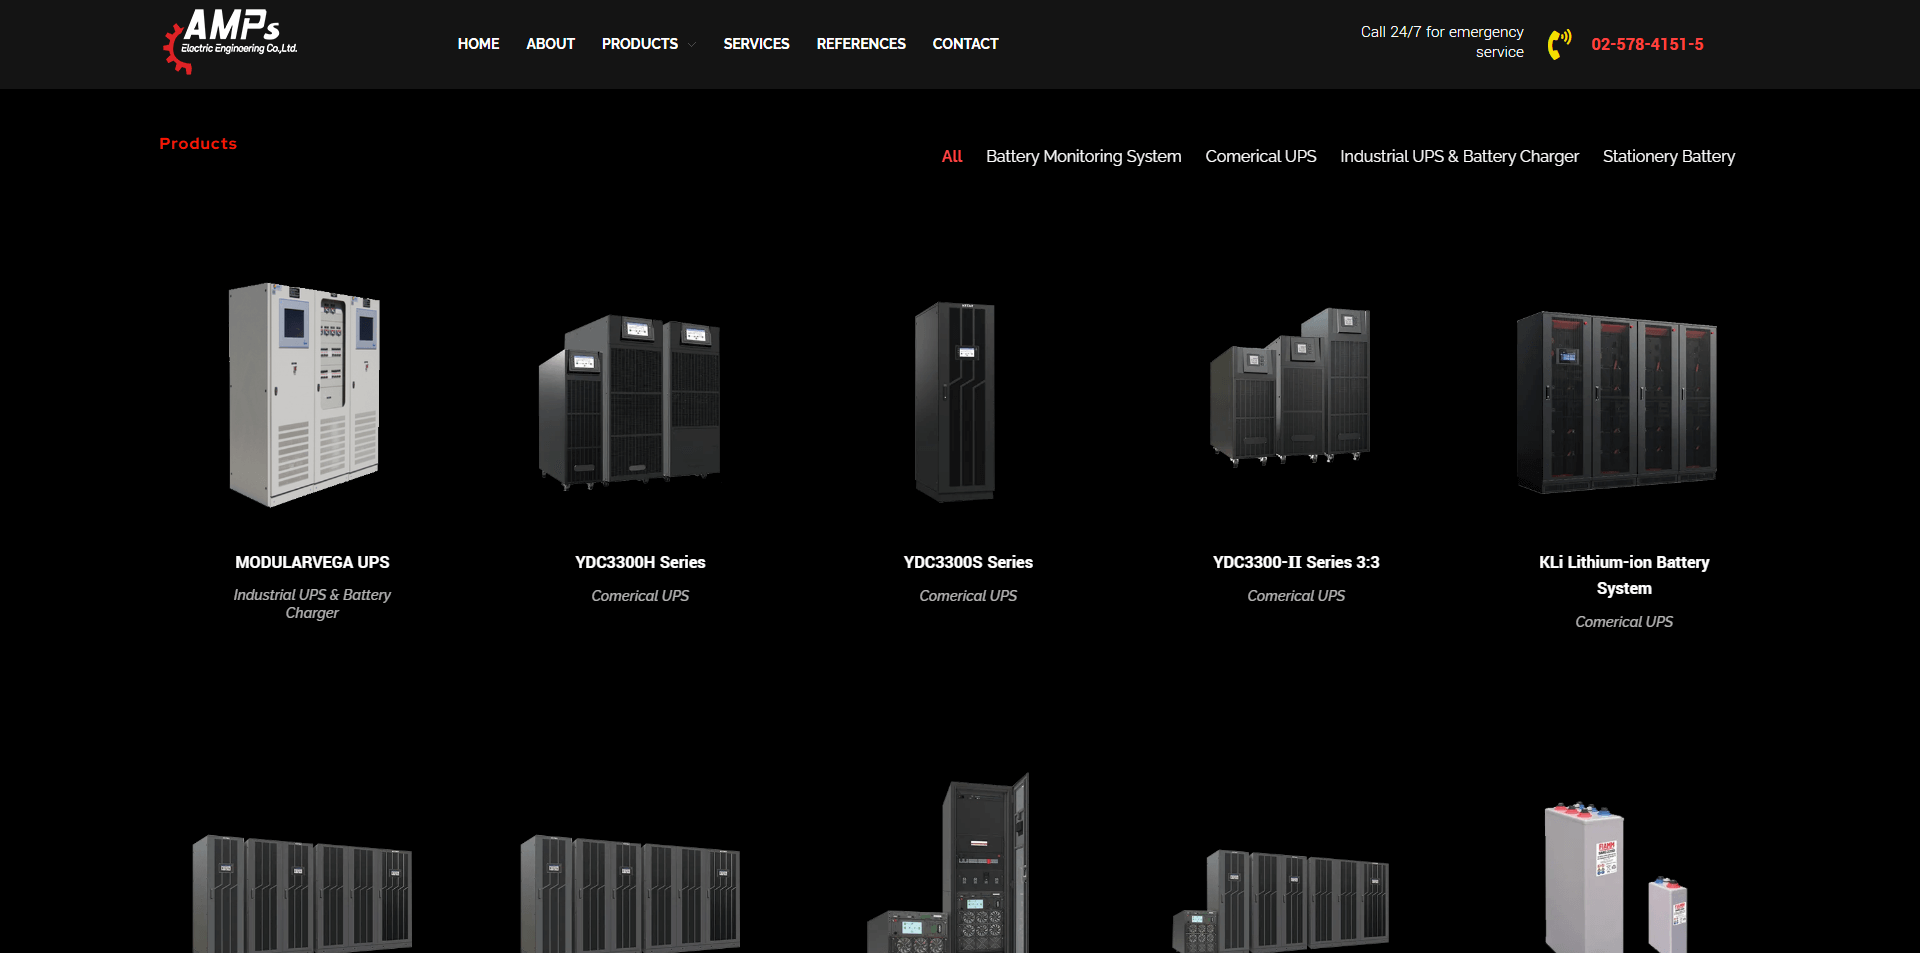The height and width of the screenshot is (953, 1920).
Task: Filter by Comerical UPS category
Action: (x=1260, y=156)
